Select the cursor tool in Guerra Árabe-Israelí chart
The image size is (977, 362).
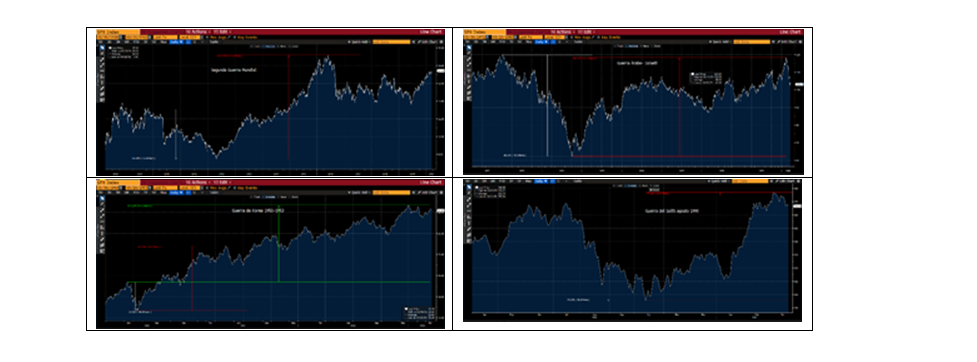469,47
